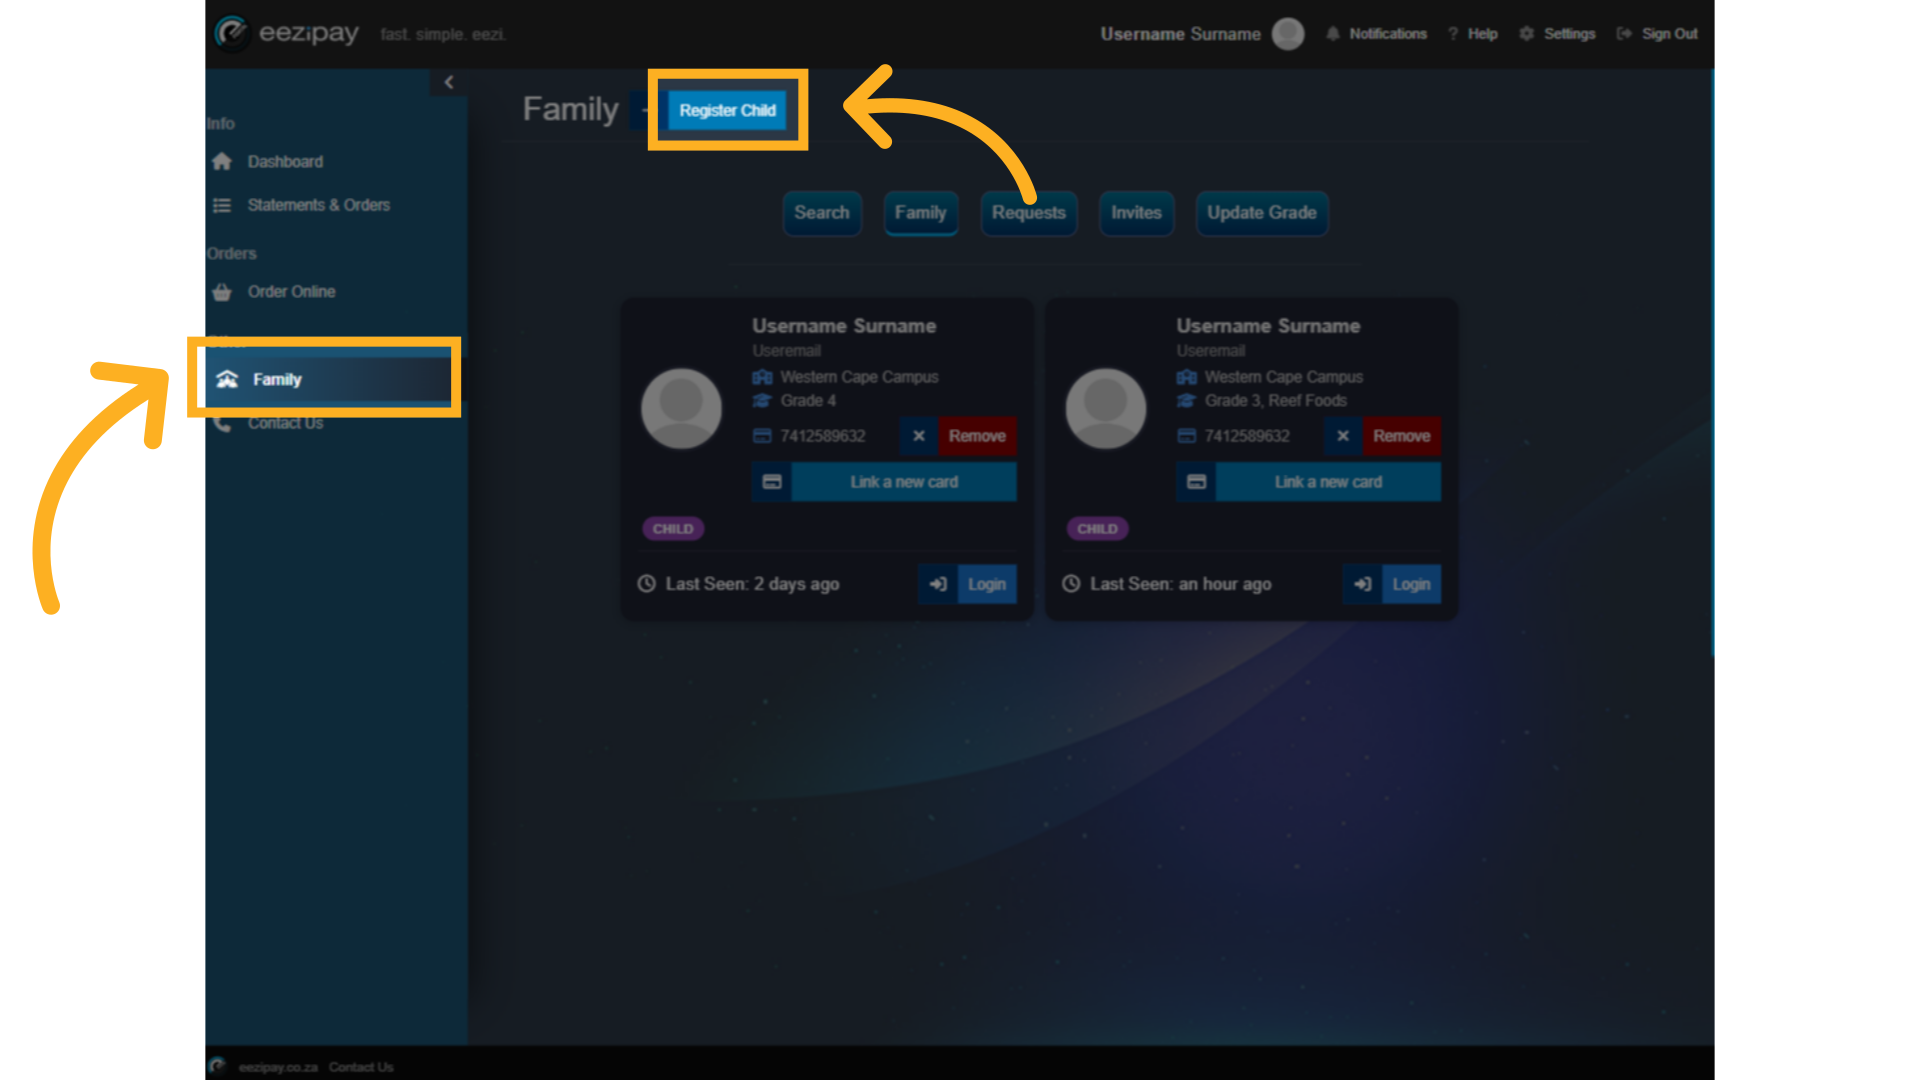Remove card from Grade 4 child
This screenshot has width=1920, height=1080.
[x=977, y=436]
